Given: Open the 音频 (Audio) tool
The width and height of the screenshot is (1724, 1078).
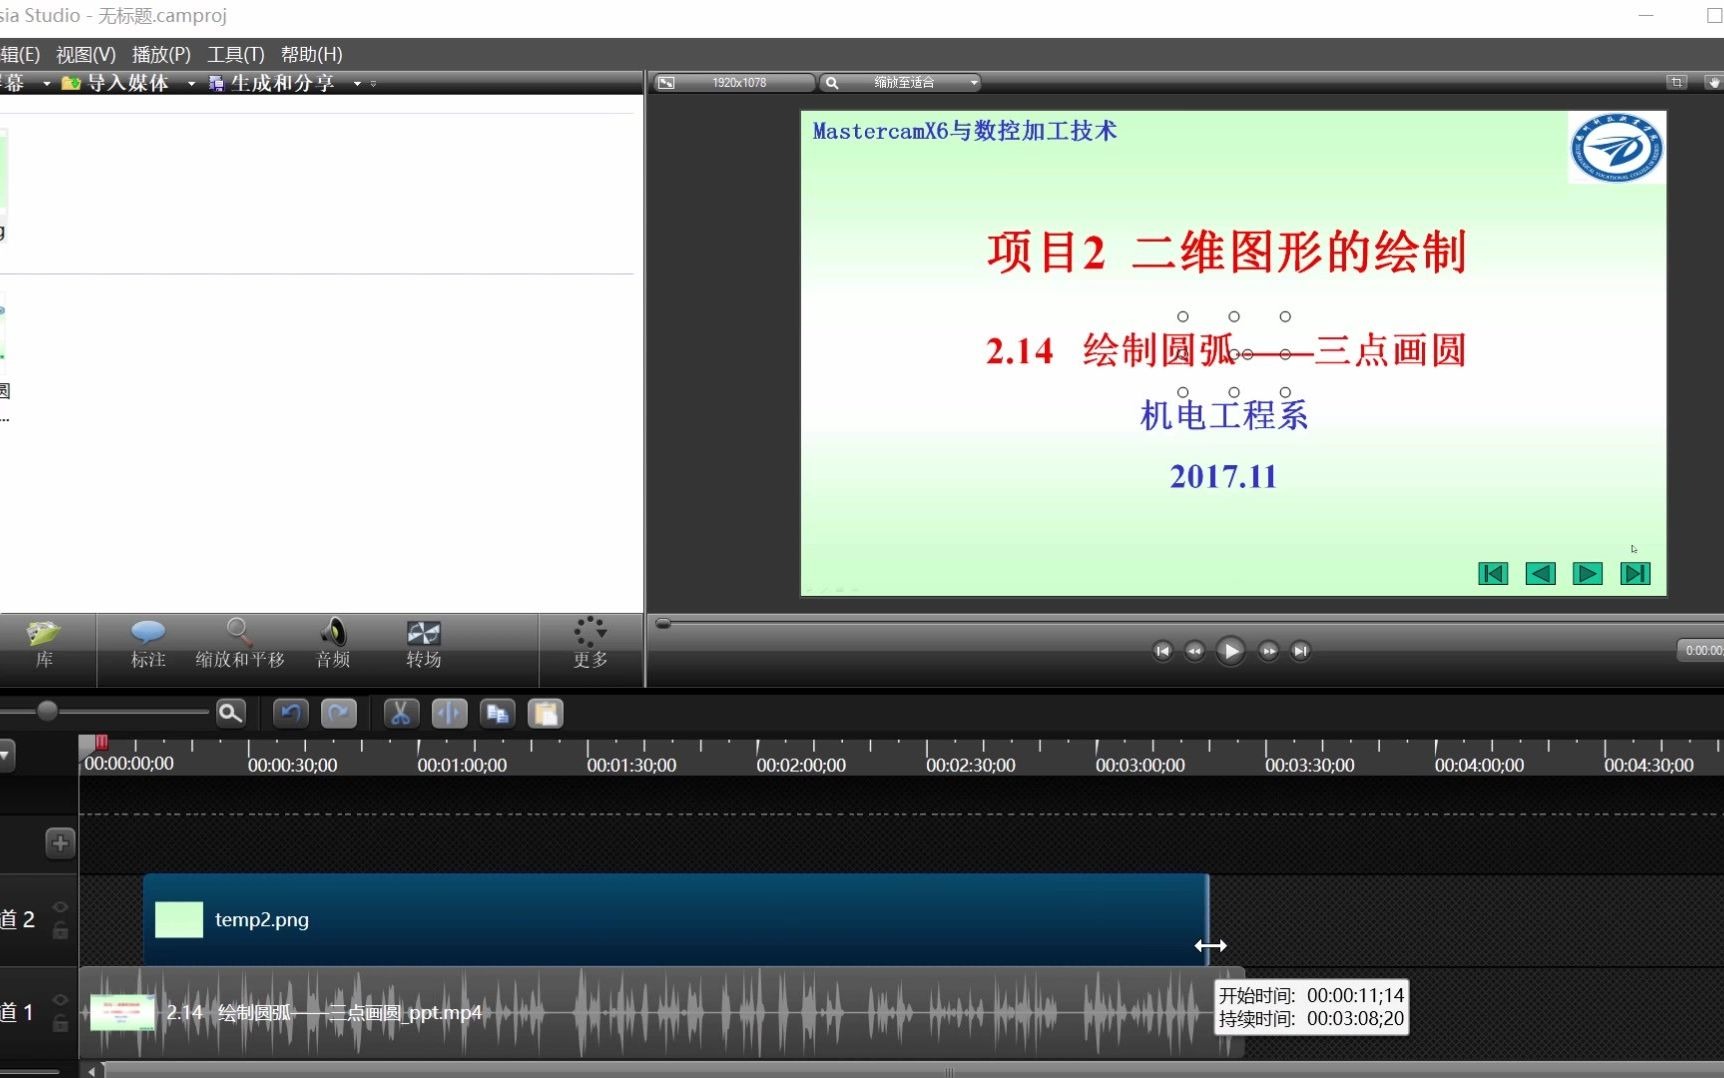Looking at the screenshot, I should pos(333,644).
